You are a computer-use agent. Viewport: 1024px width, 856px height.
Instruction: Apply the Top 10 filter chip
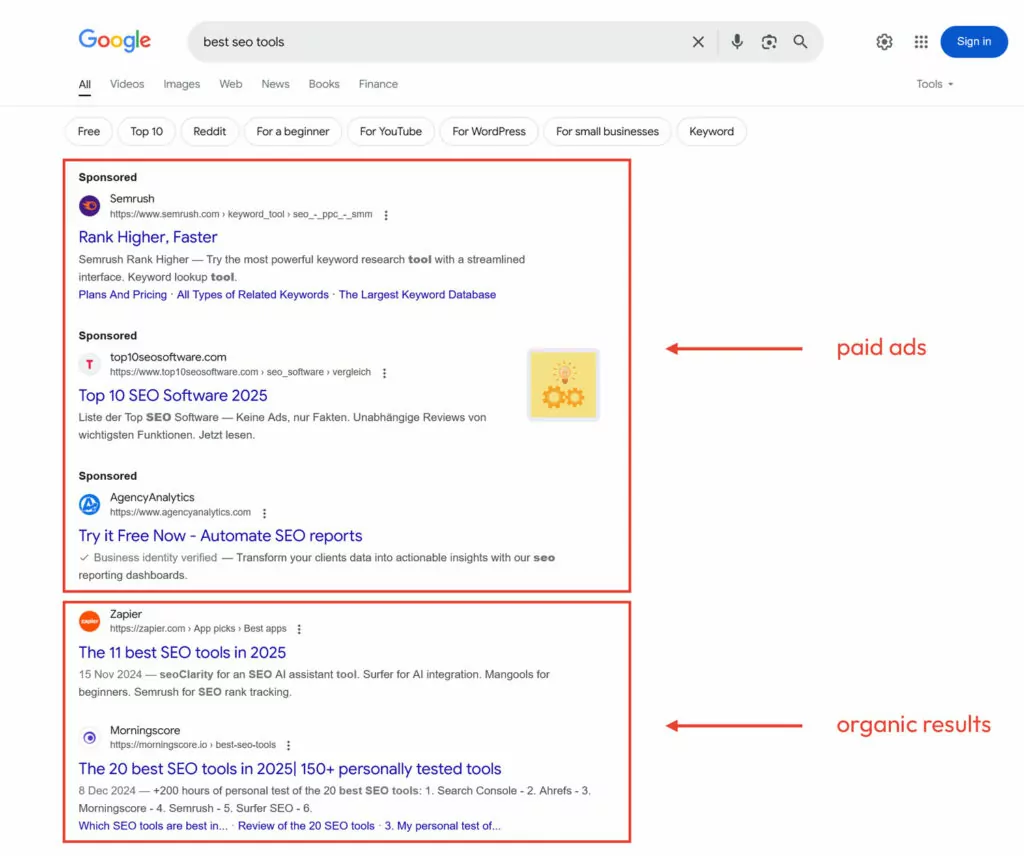[146, 131]
